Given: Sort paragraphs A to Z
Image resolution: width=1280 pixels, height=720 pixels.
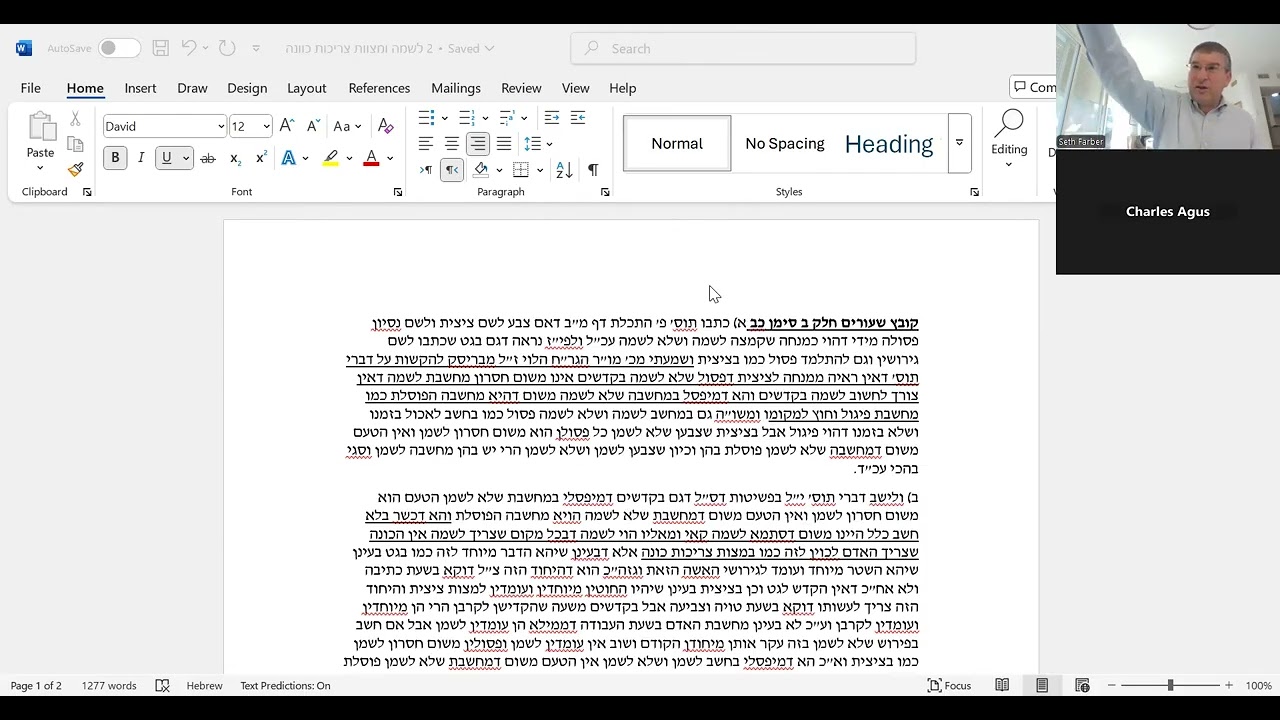Looking at the screenshot, I should [x=564, y=170].
